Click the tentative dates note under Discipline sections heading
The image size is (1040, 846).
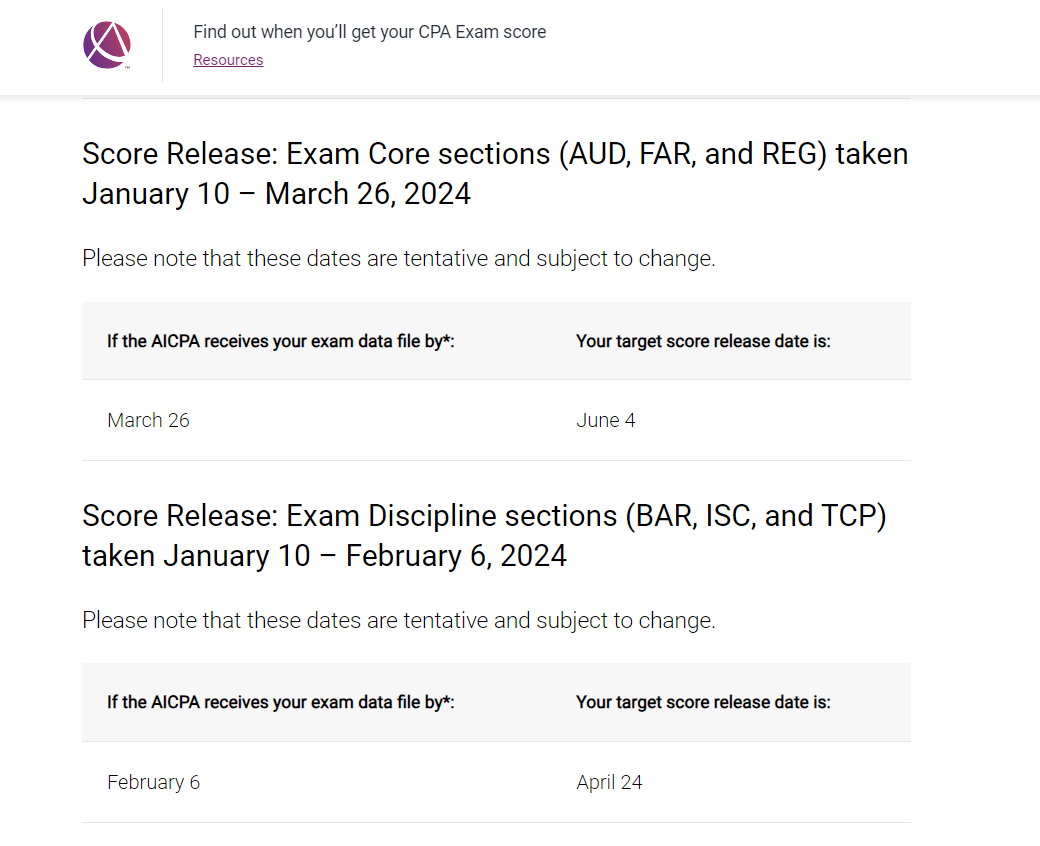pos(398,621)
